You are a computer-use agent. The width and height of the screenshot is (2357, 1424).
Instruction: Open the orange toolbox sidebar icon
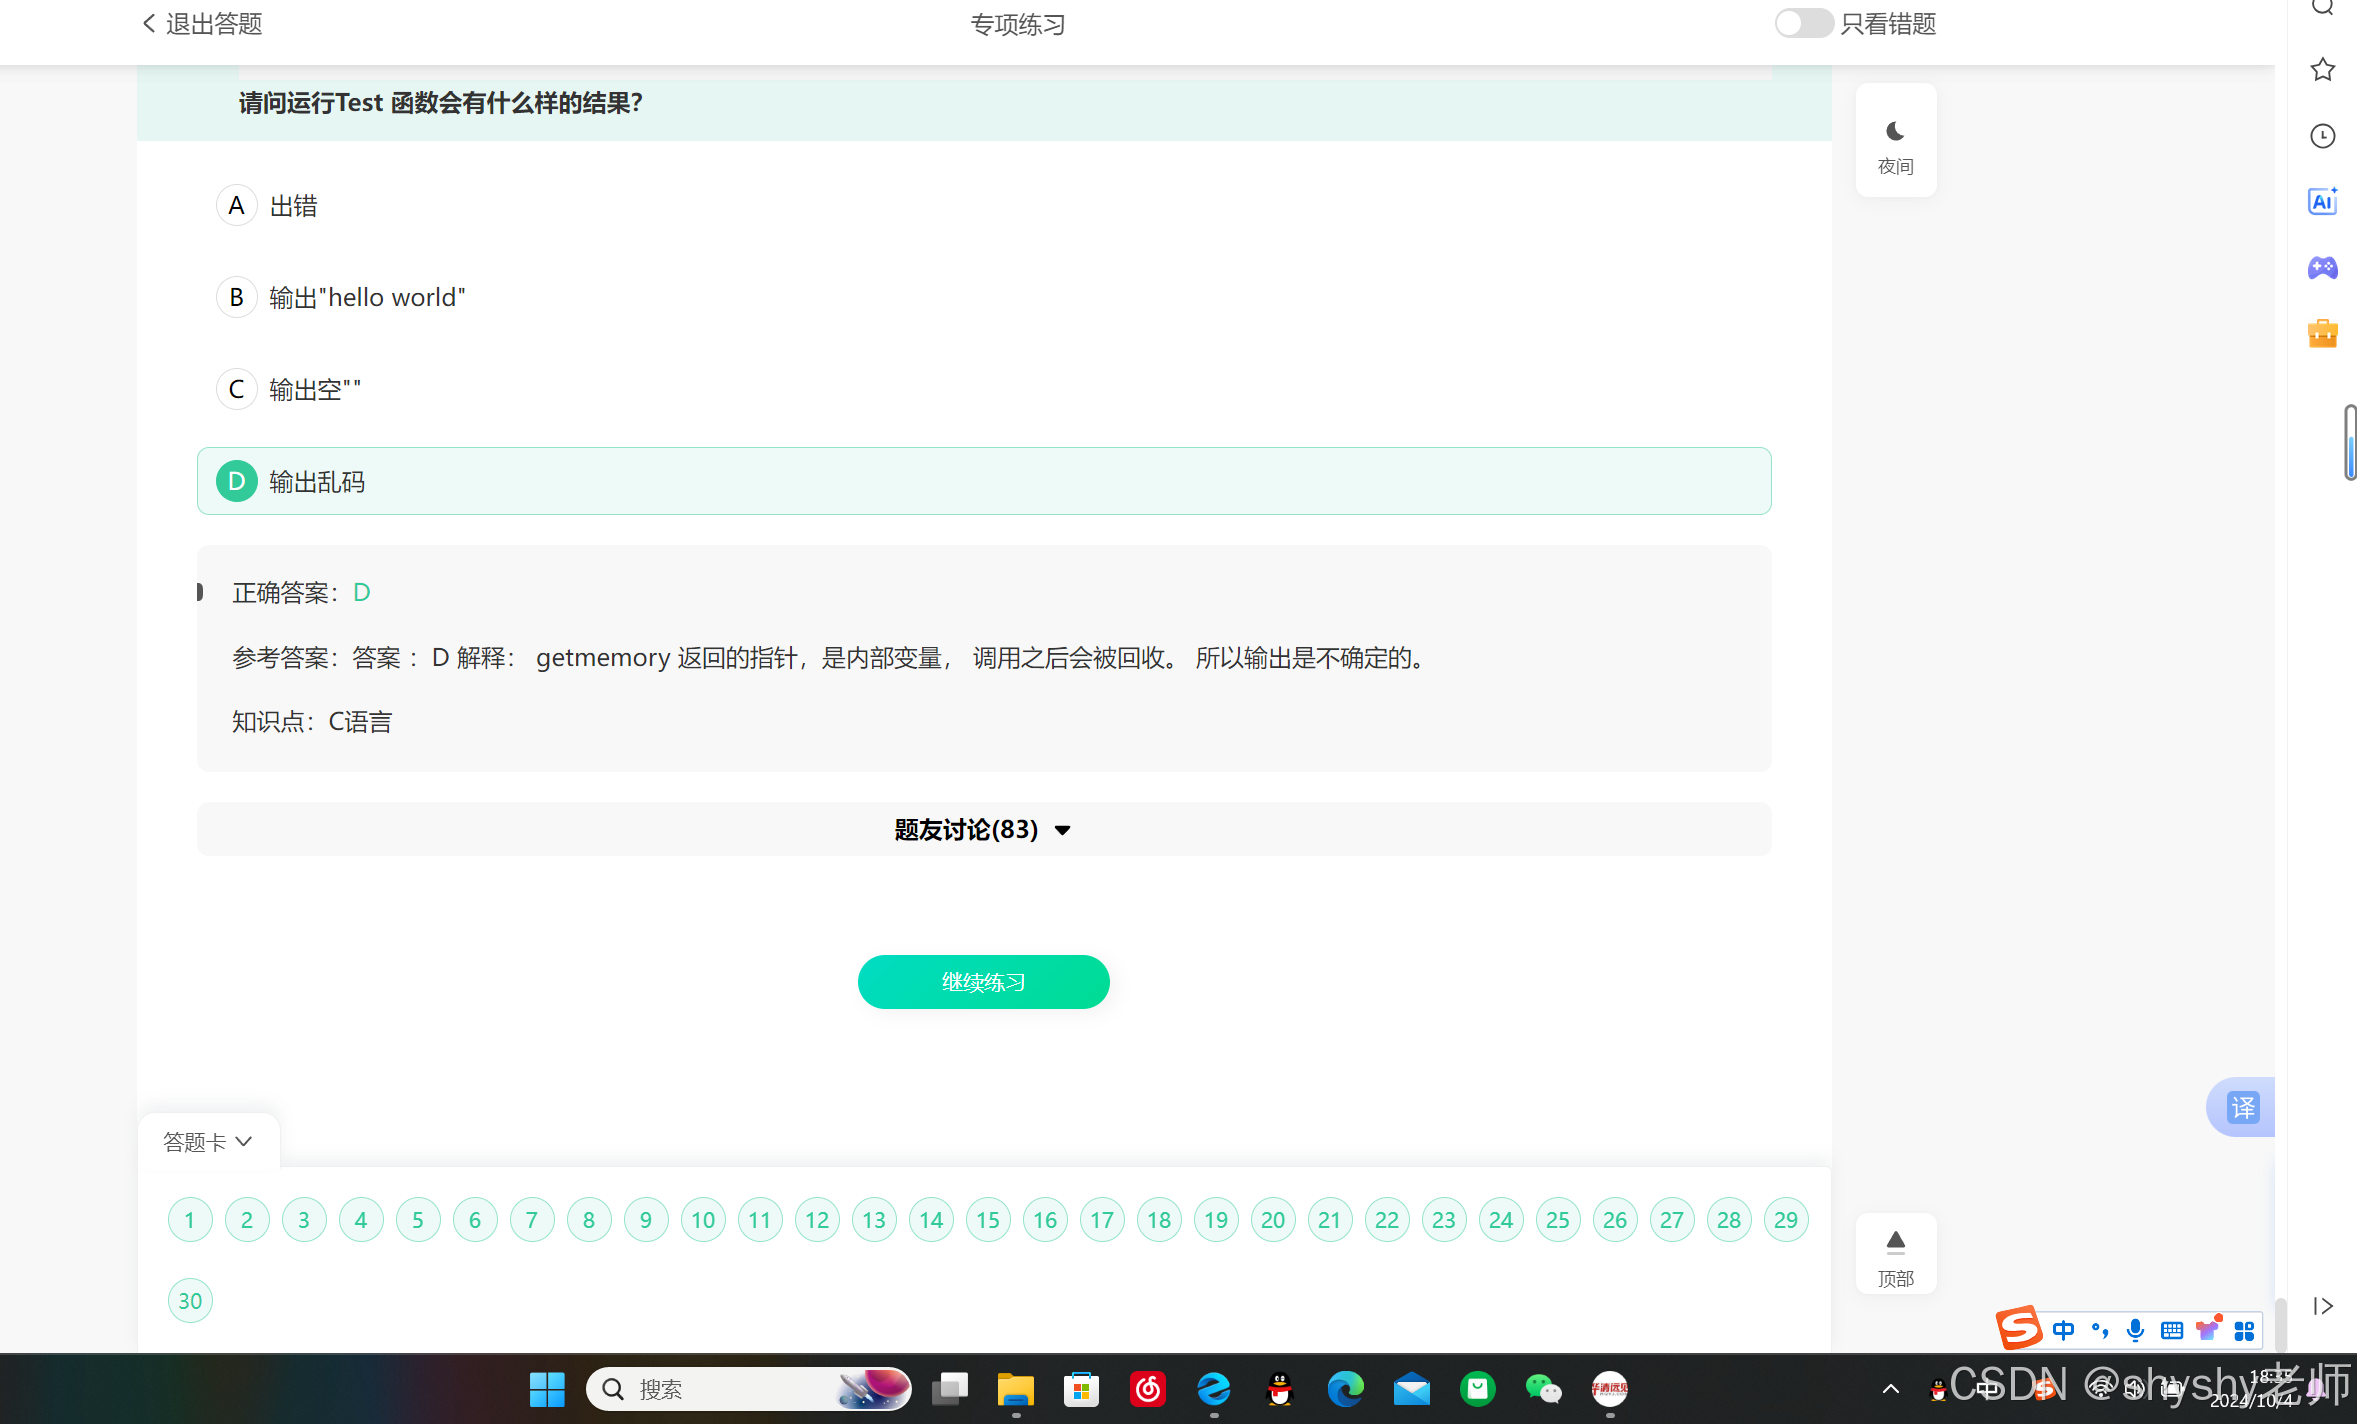[2322, 333]
